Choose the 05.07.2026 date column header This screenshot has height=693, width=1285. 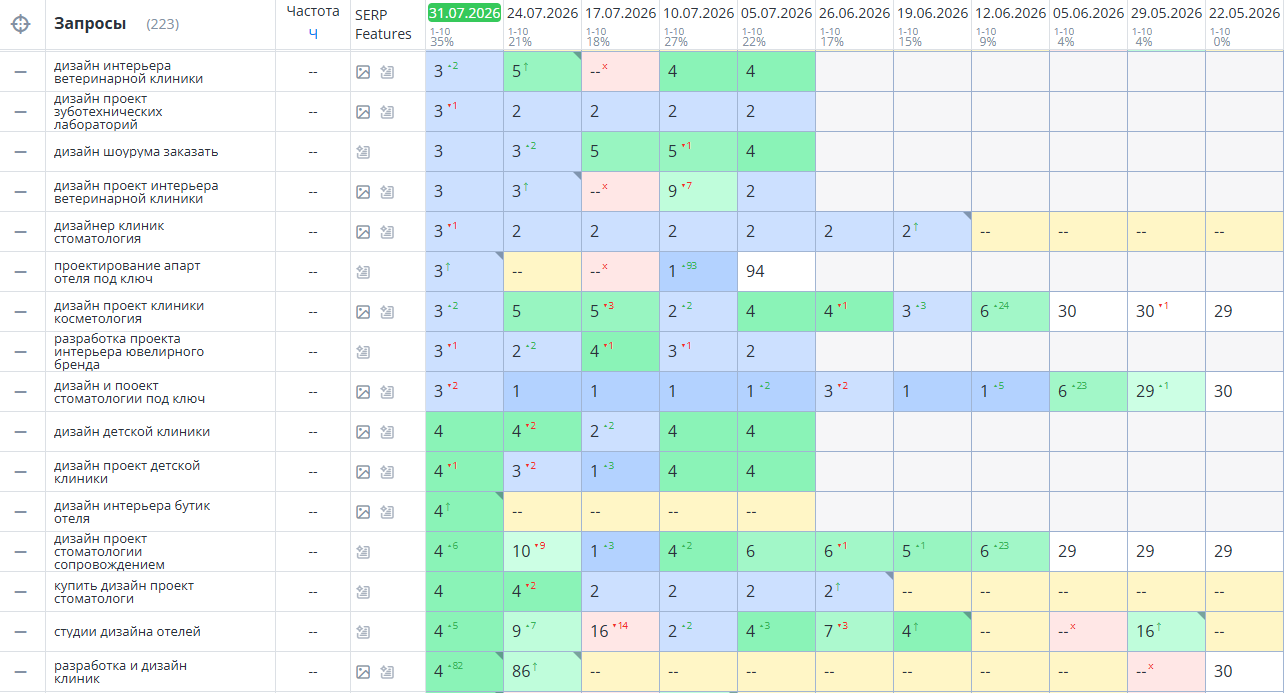776,13
